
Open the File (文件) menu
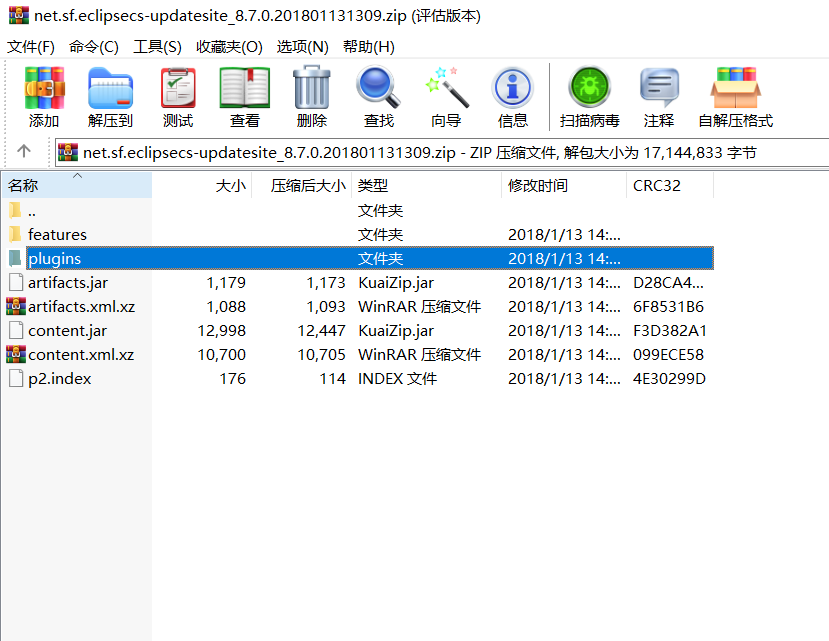coord(31,47)
